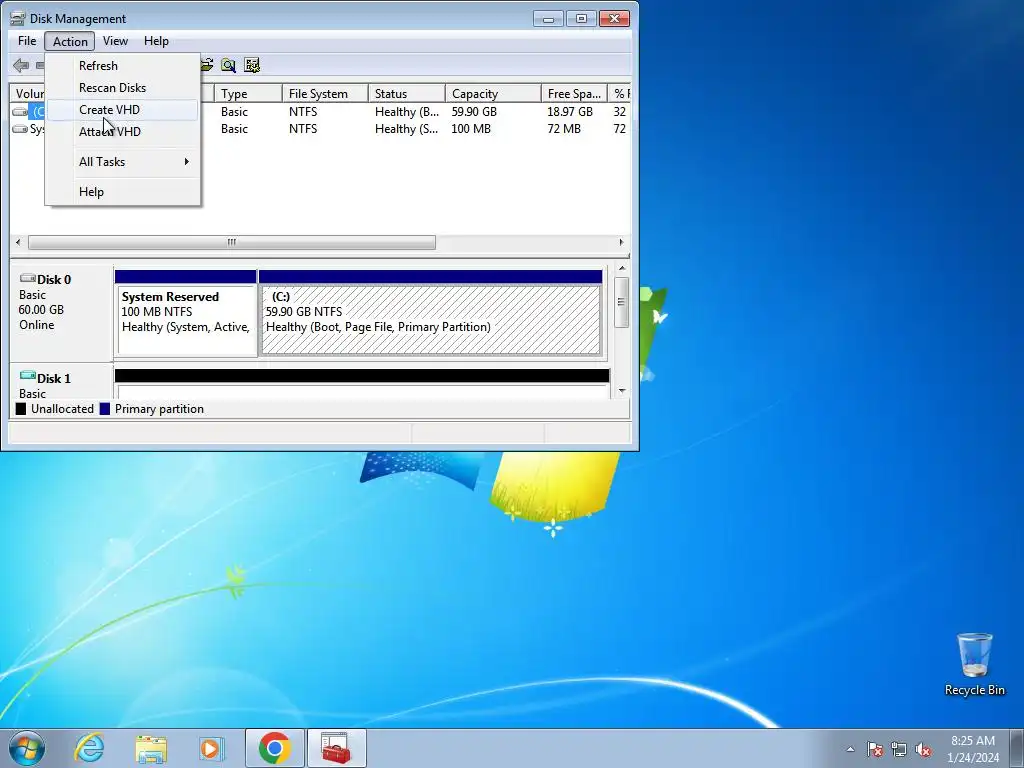
Task: Select the Recycle Bin desktop icon
Action: [974, 664]
